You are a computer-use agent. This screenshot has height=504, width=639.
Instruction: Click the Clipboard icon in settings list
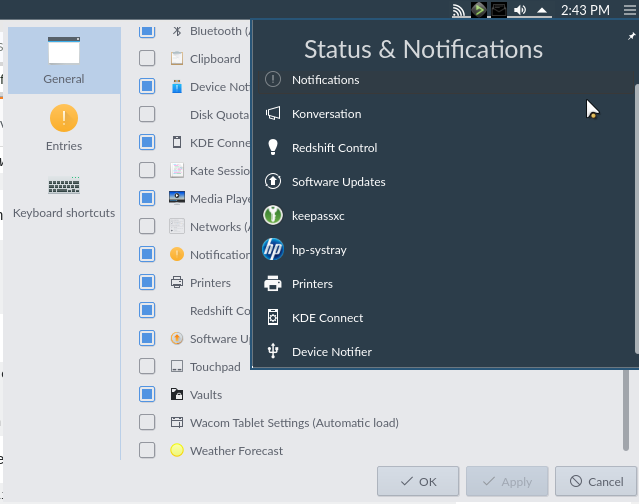click(177, 58)
